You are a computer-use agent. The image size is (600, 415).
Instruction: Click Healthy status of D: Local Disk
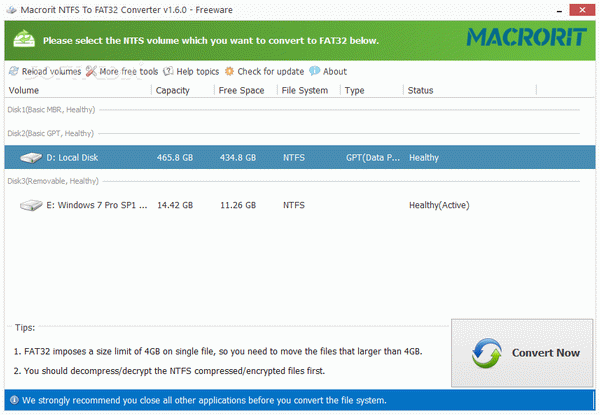point(424,158)
